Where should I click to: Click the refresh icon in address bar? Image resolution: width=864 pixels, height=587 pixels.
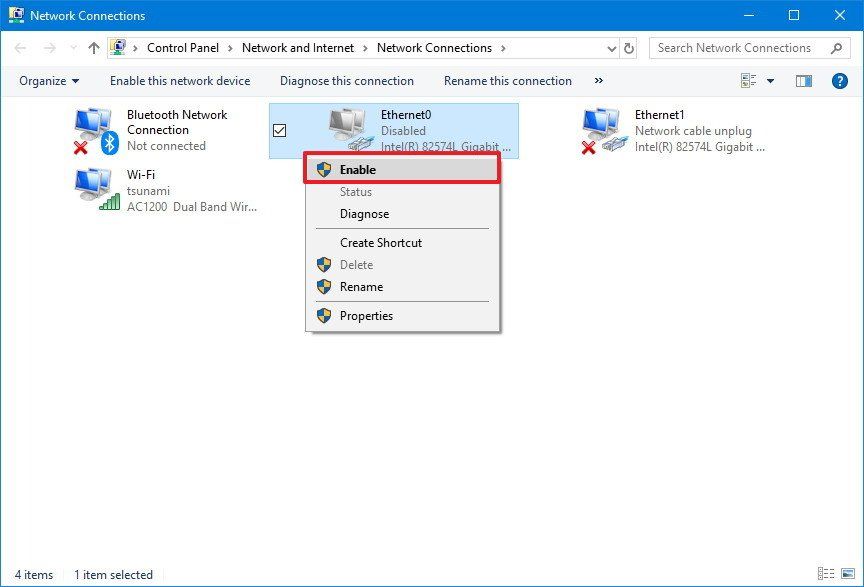click(627, 47)
